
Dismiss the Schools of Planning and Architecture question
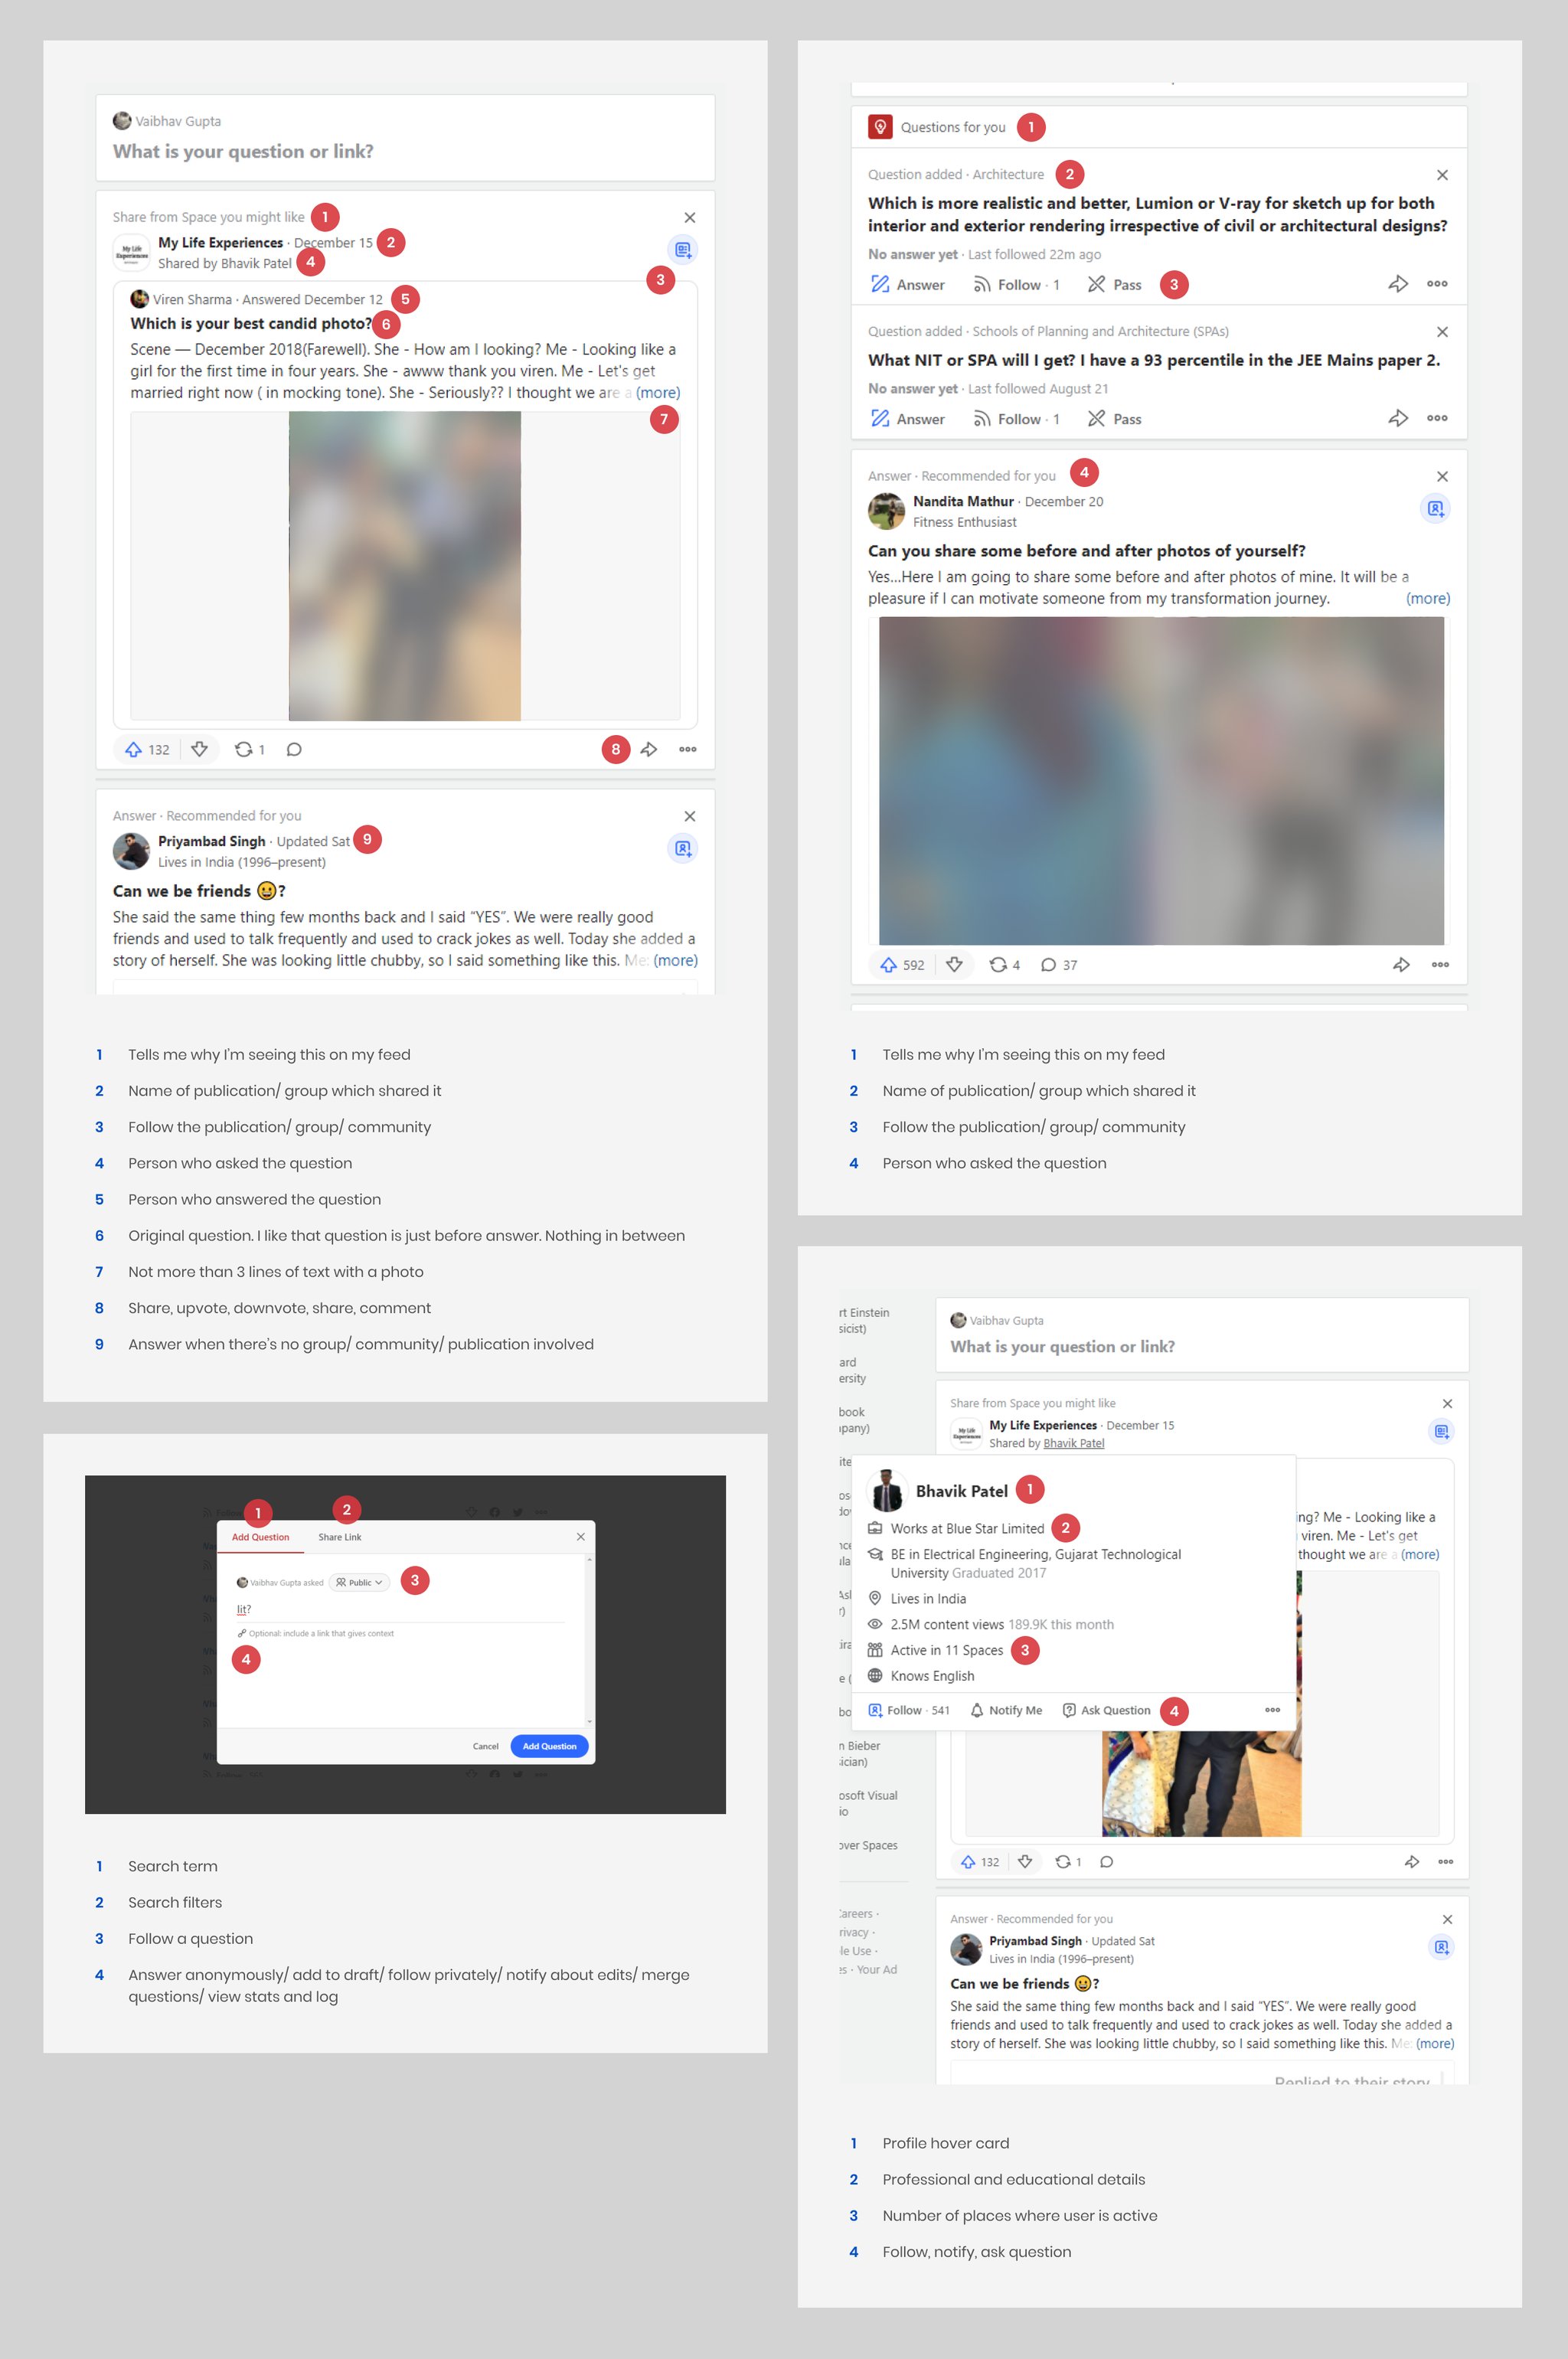(1442, 332)
